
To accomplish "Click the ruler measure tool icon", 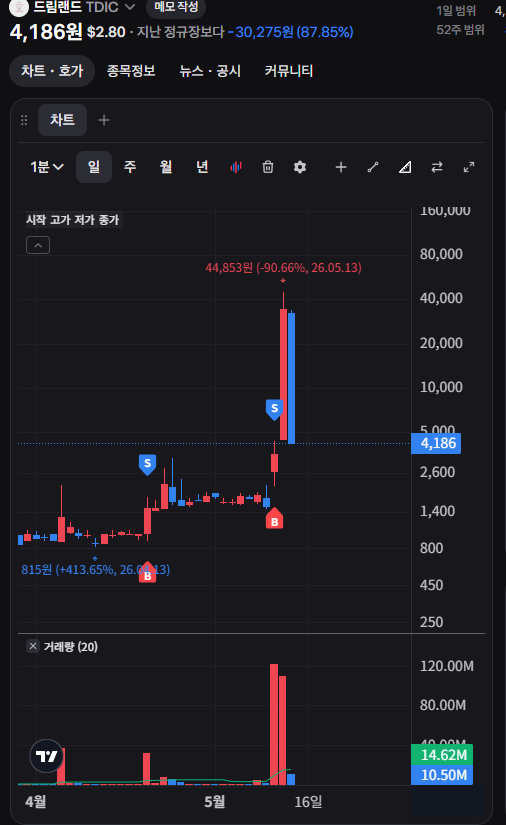I will [x=405, y=167].
